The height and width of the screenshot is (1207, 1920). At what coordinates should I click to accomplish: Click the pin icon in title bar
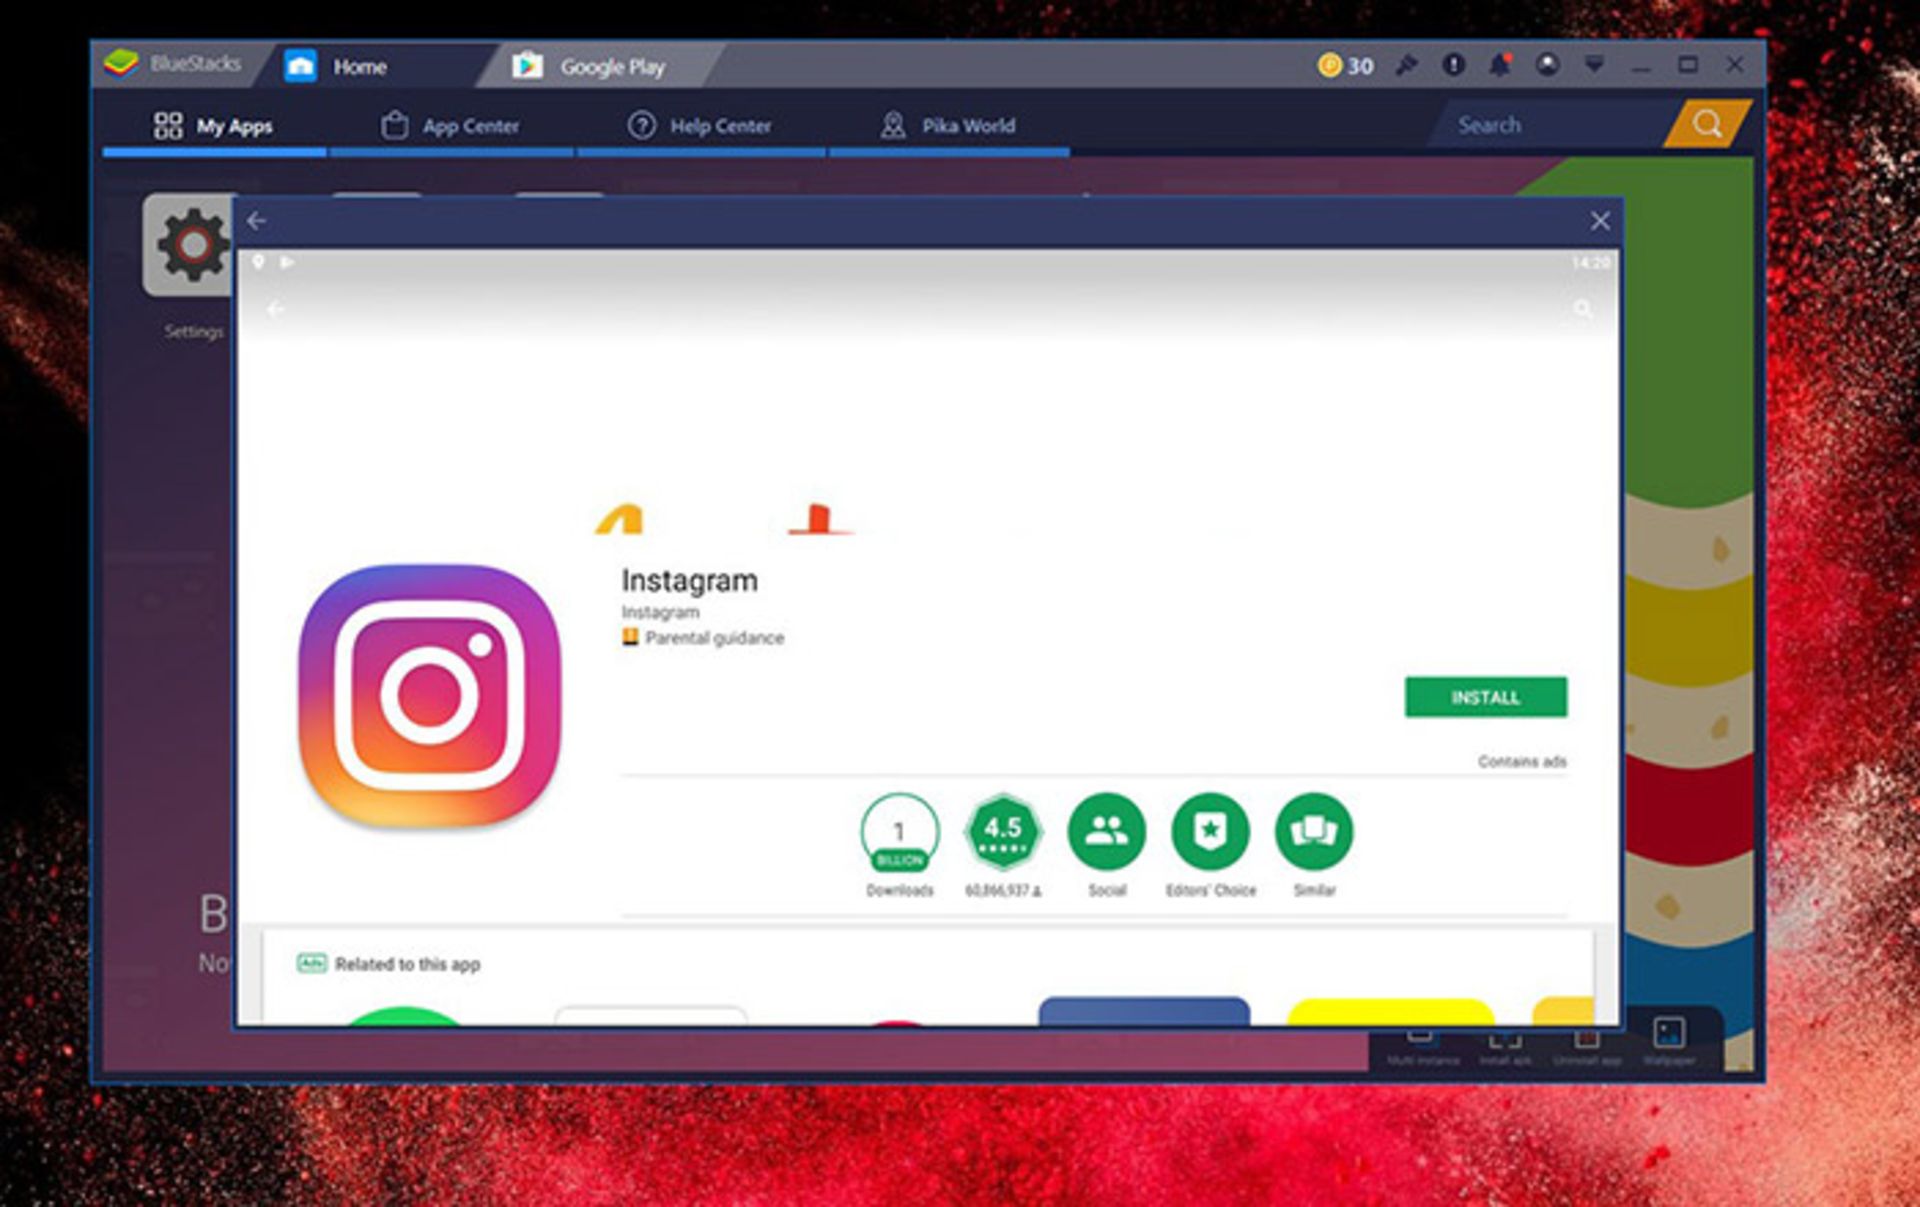pos(1407,66)
